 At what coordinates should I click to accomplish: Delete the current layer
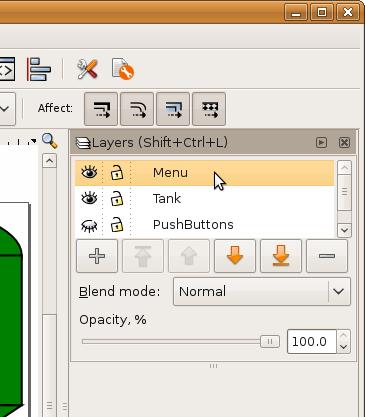tap(327, 256)
